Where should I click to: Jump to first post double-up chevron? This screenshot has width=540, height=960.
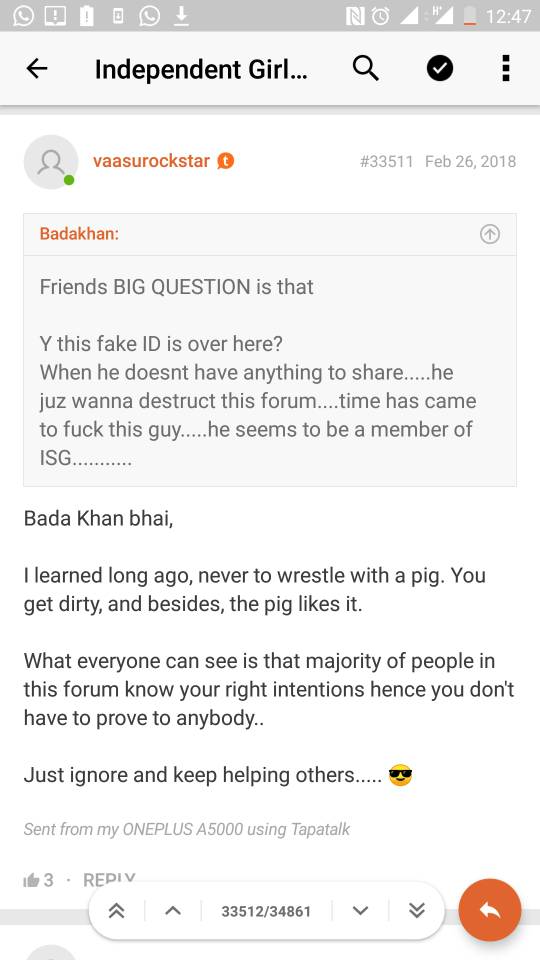tap(116, 911)
